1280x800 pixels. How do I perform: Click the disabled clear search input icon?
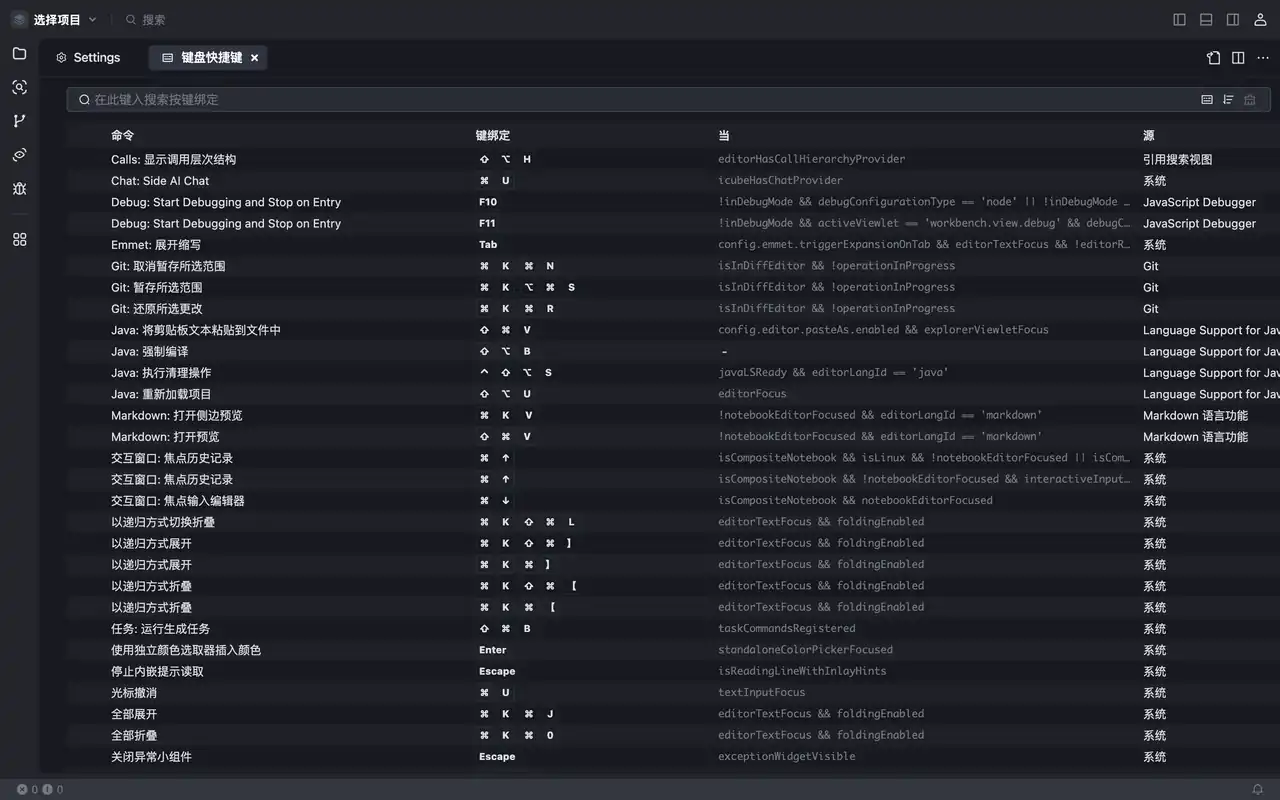pyautogui.click(x=1249, y=100)
